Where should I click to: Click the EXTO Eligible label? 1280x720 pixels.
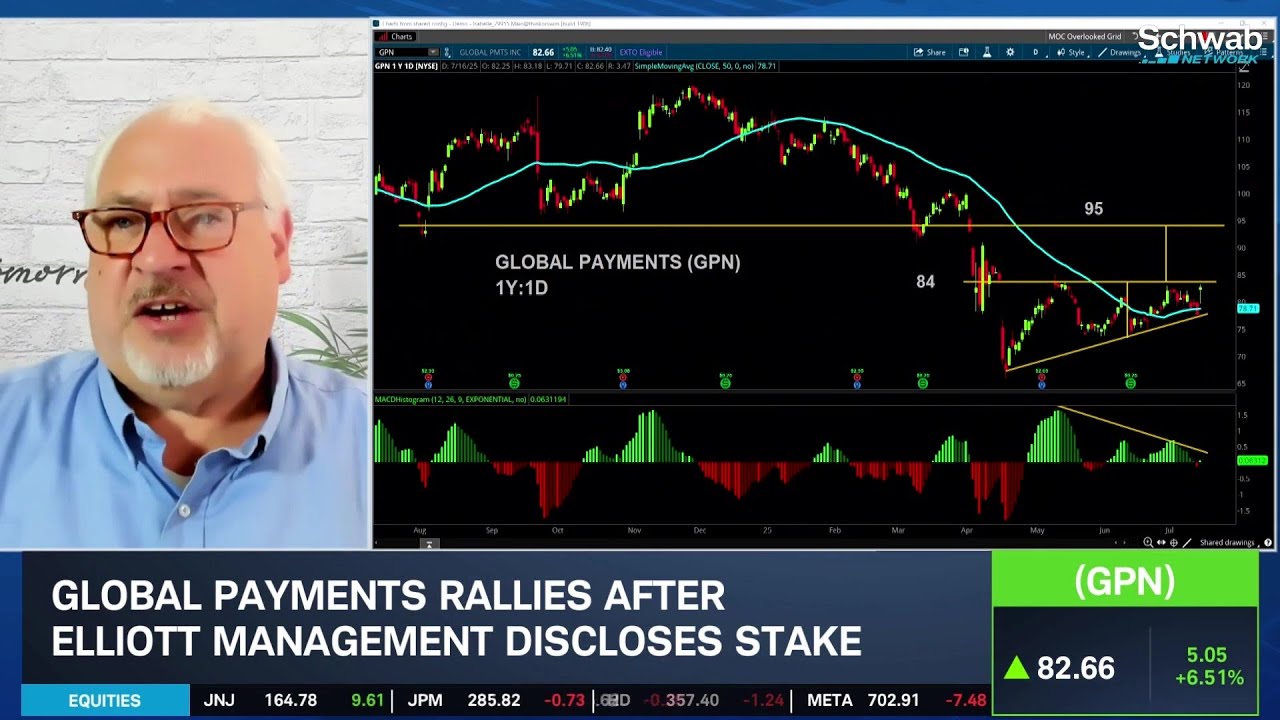point(640,52)
